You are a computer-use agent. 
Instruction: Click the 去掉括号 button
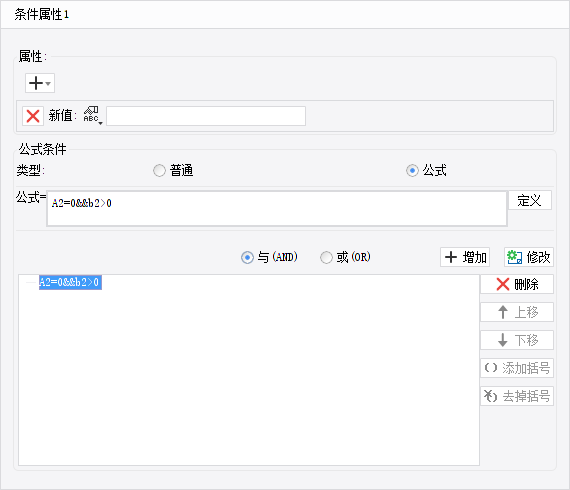[517, 396]
